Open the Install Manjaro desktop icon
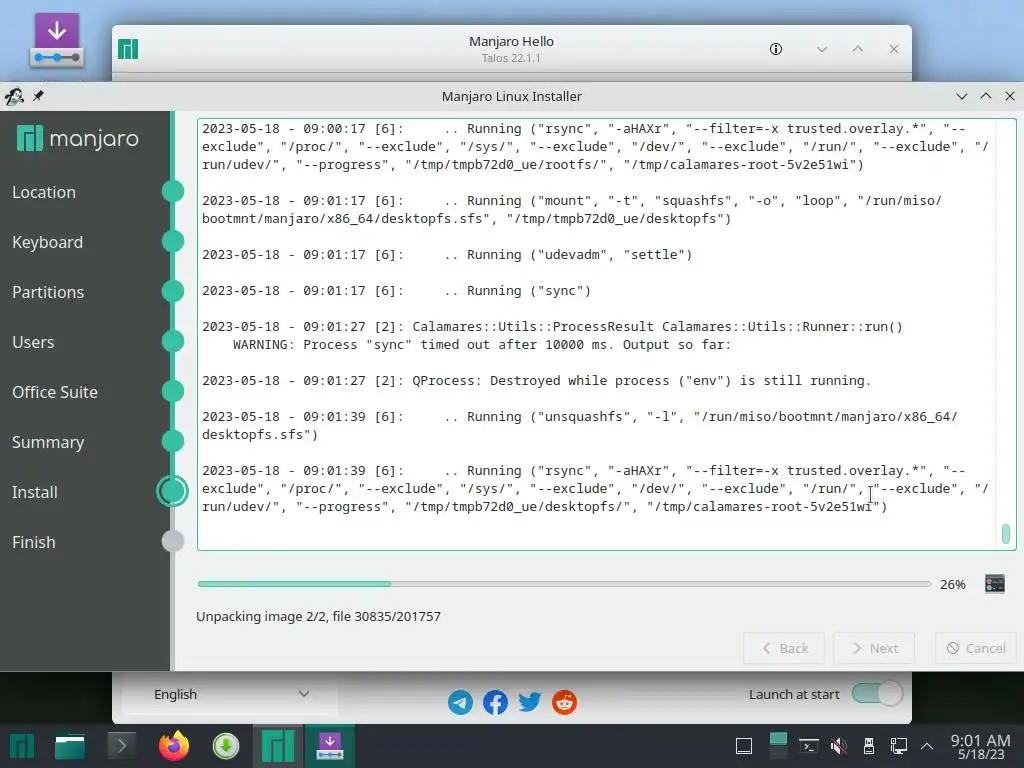The height and width of the screenshot is (768, 1024). tap(57, 40)
